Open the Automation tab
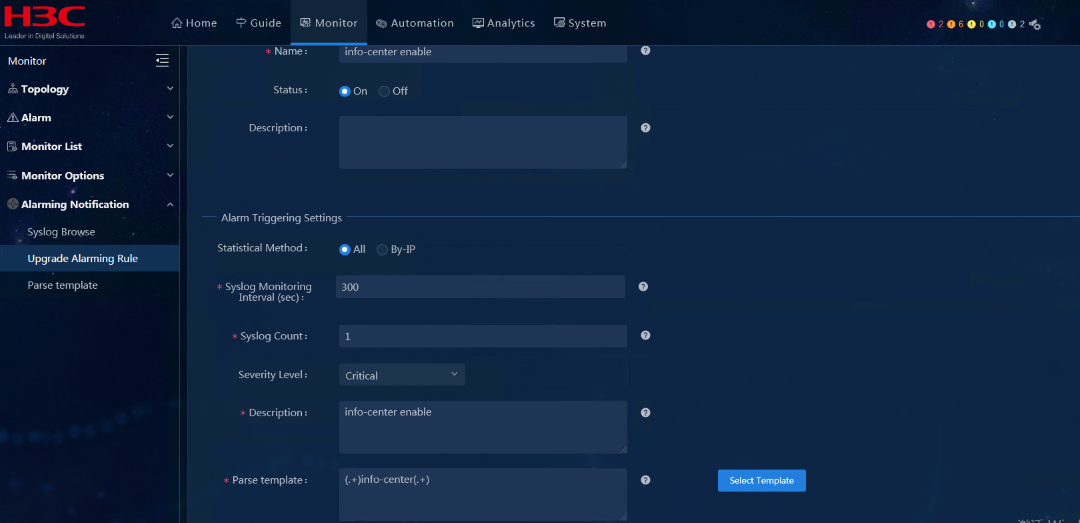Viewport: 1080px width, 523px height. pyautogui.click(x=415, y=23)
